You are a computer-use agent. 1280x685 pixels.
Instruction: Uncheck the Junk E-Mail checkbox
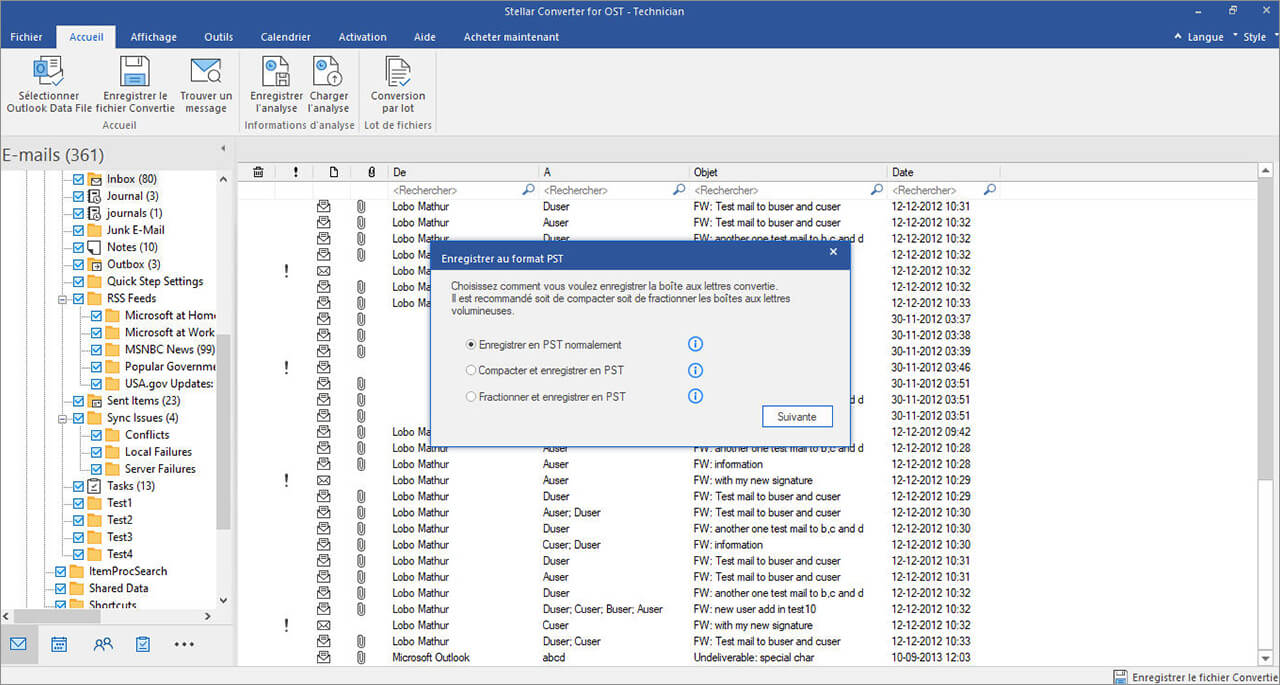pyautogui.click(x=78, y=230)
